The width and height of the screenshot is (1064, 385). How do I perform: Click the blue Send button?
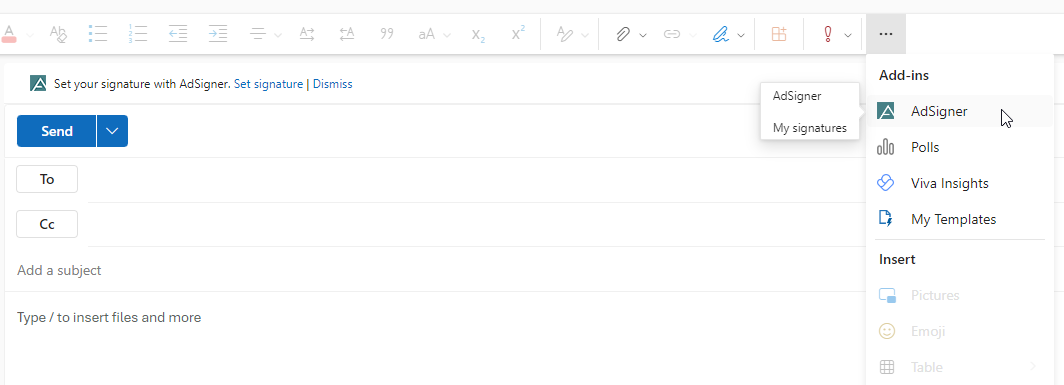tap(56, 131)
